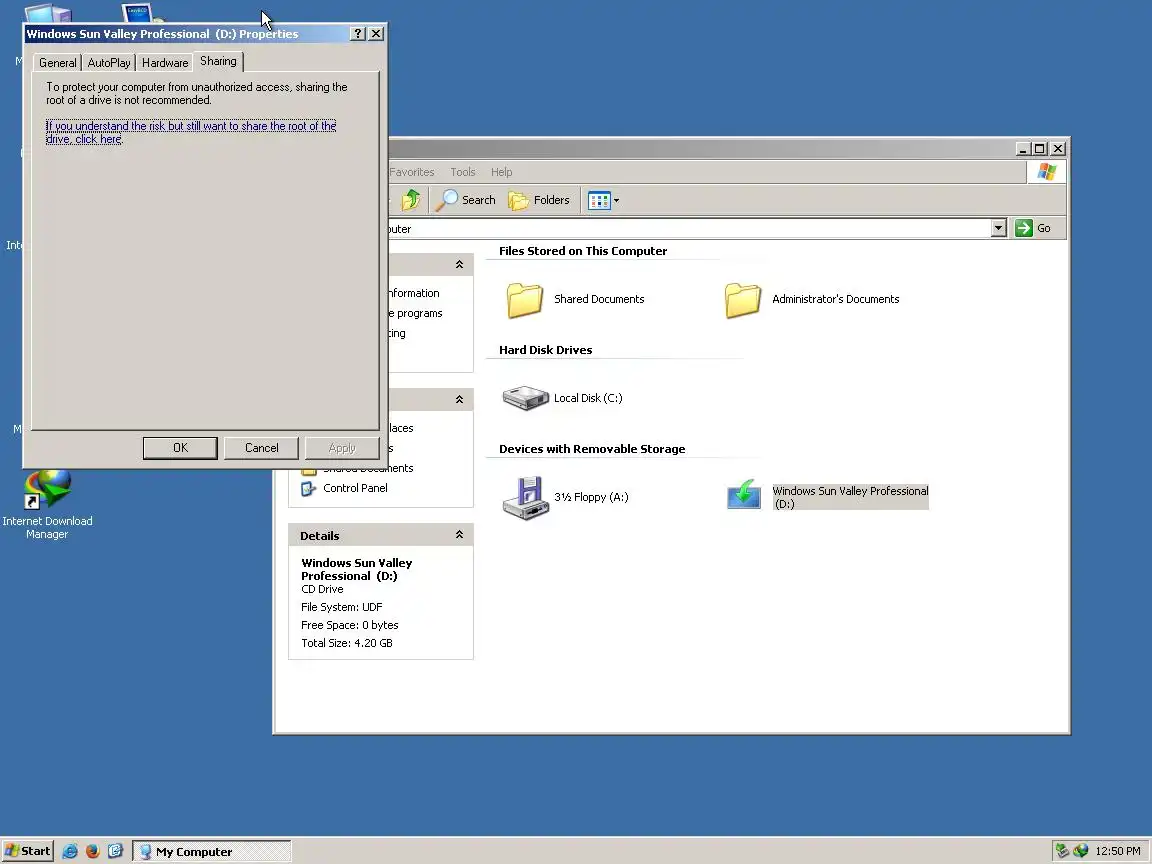1152x864 pixels.
Task: Select the Hardware tab
Action: point(165,62)
